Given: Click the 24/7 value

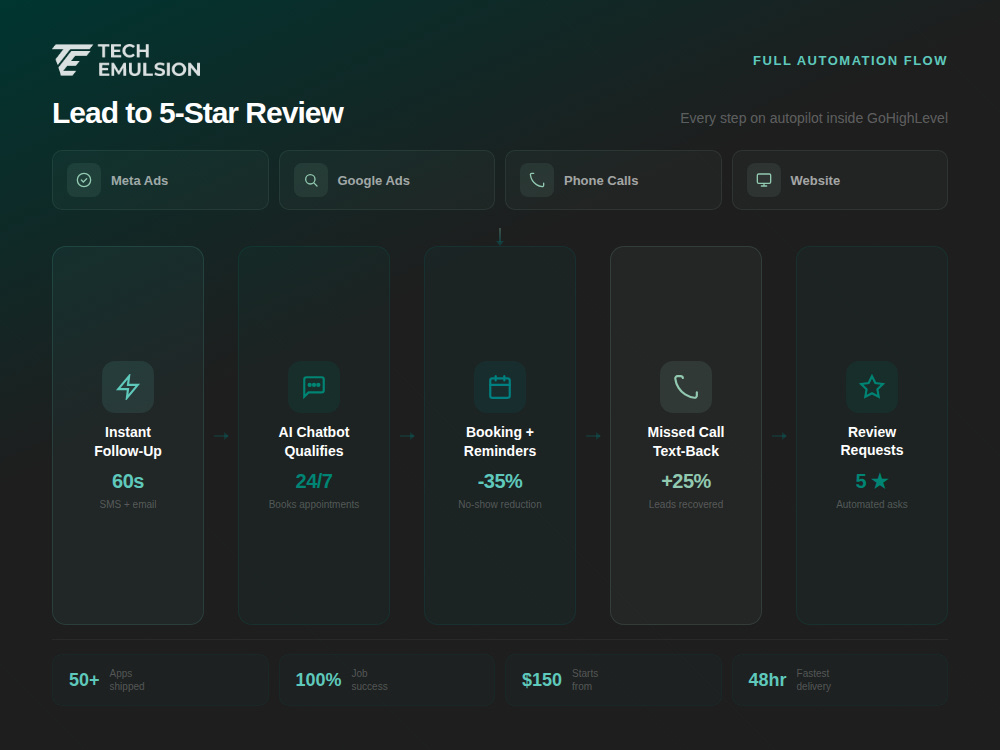Looking at the screenshot, I should click(314, 481).
